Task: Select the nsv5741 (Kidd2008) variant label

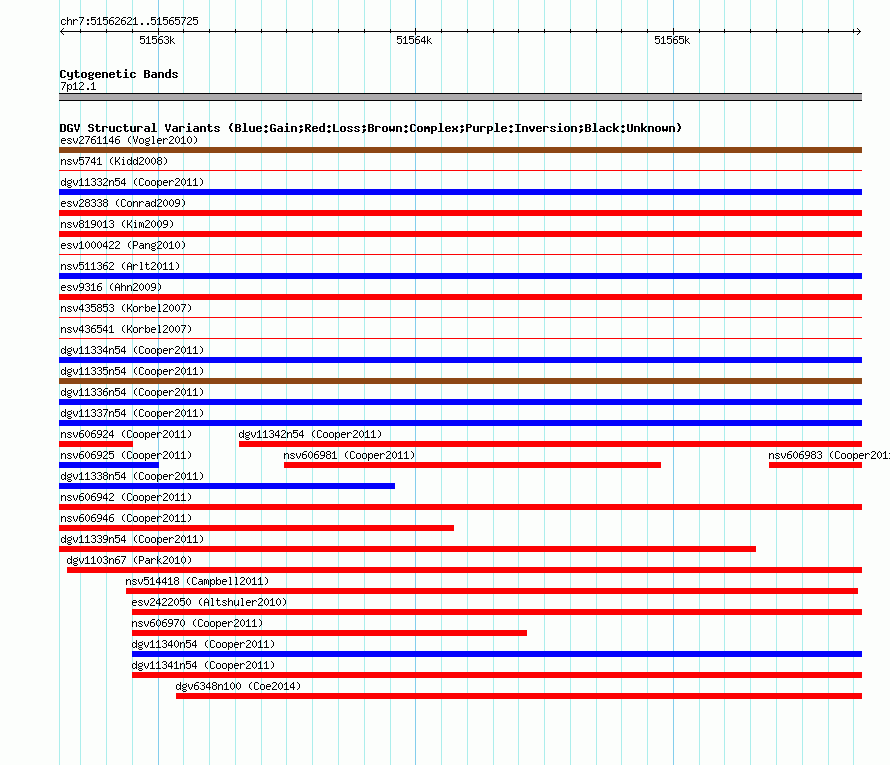Action: point(114,161)
